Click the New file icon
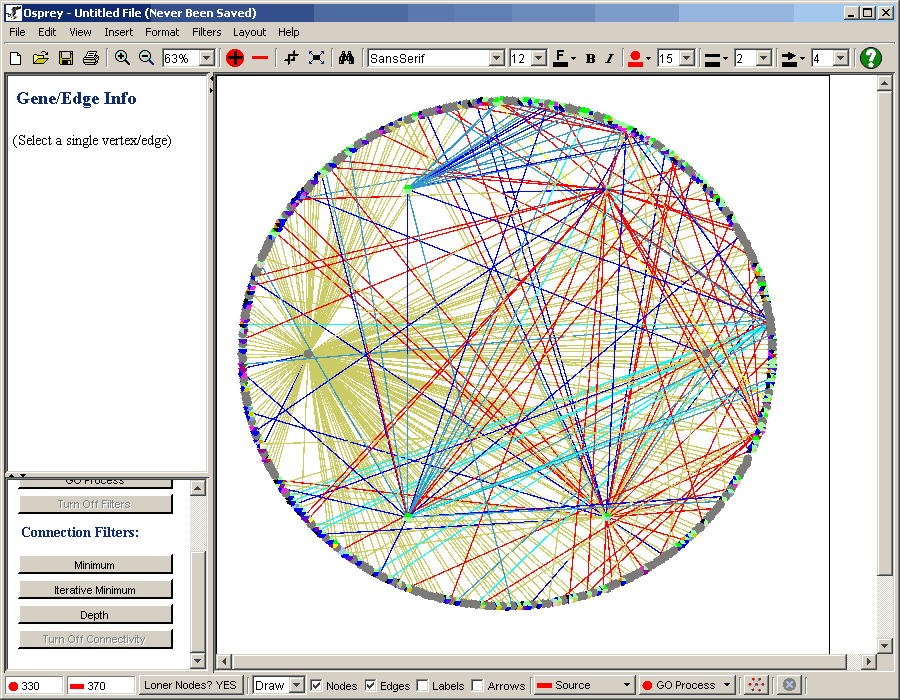Screen dimensions: 900x700 pyautogui.click(x=15, y=58)
